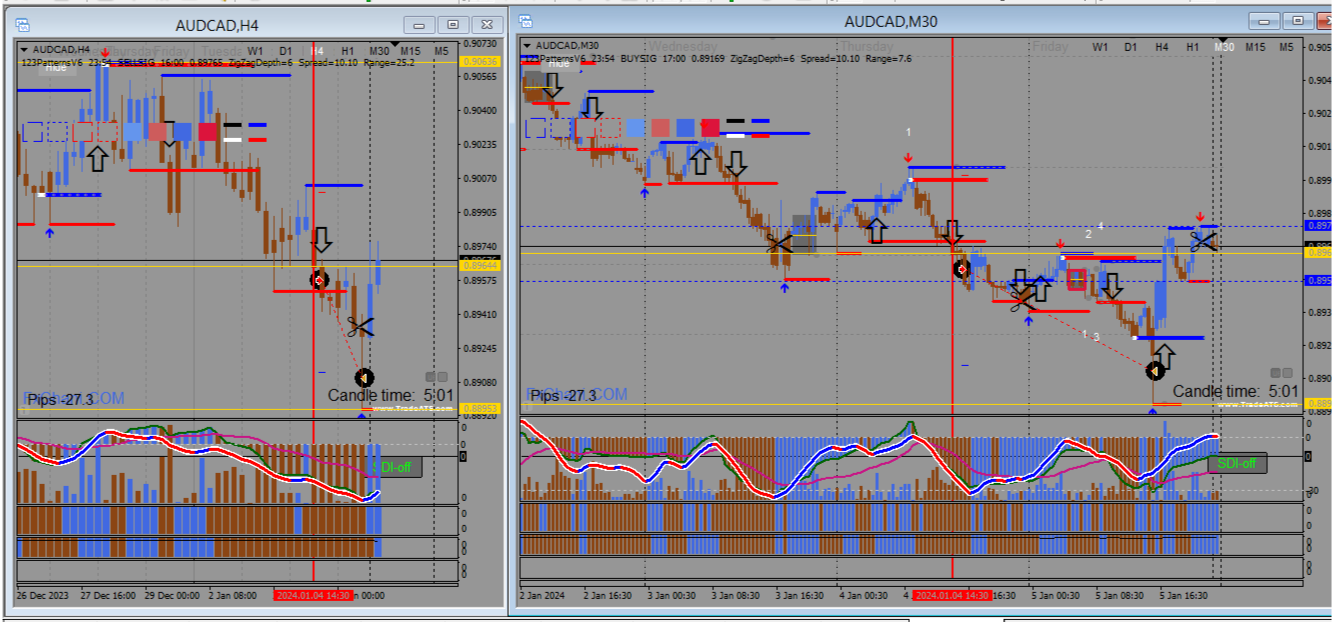Click black line style icon in H4 window
This screenshot has height=622, width=1335.
pos(233,125)
